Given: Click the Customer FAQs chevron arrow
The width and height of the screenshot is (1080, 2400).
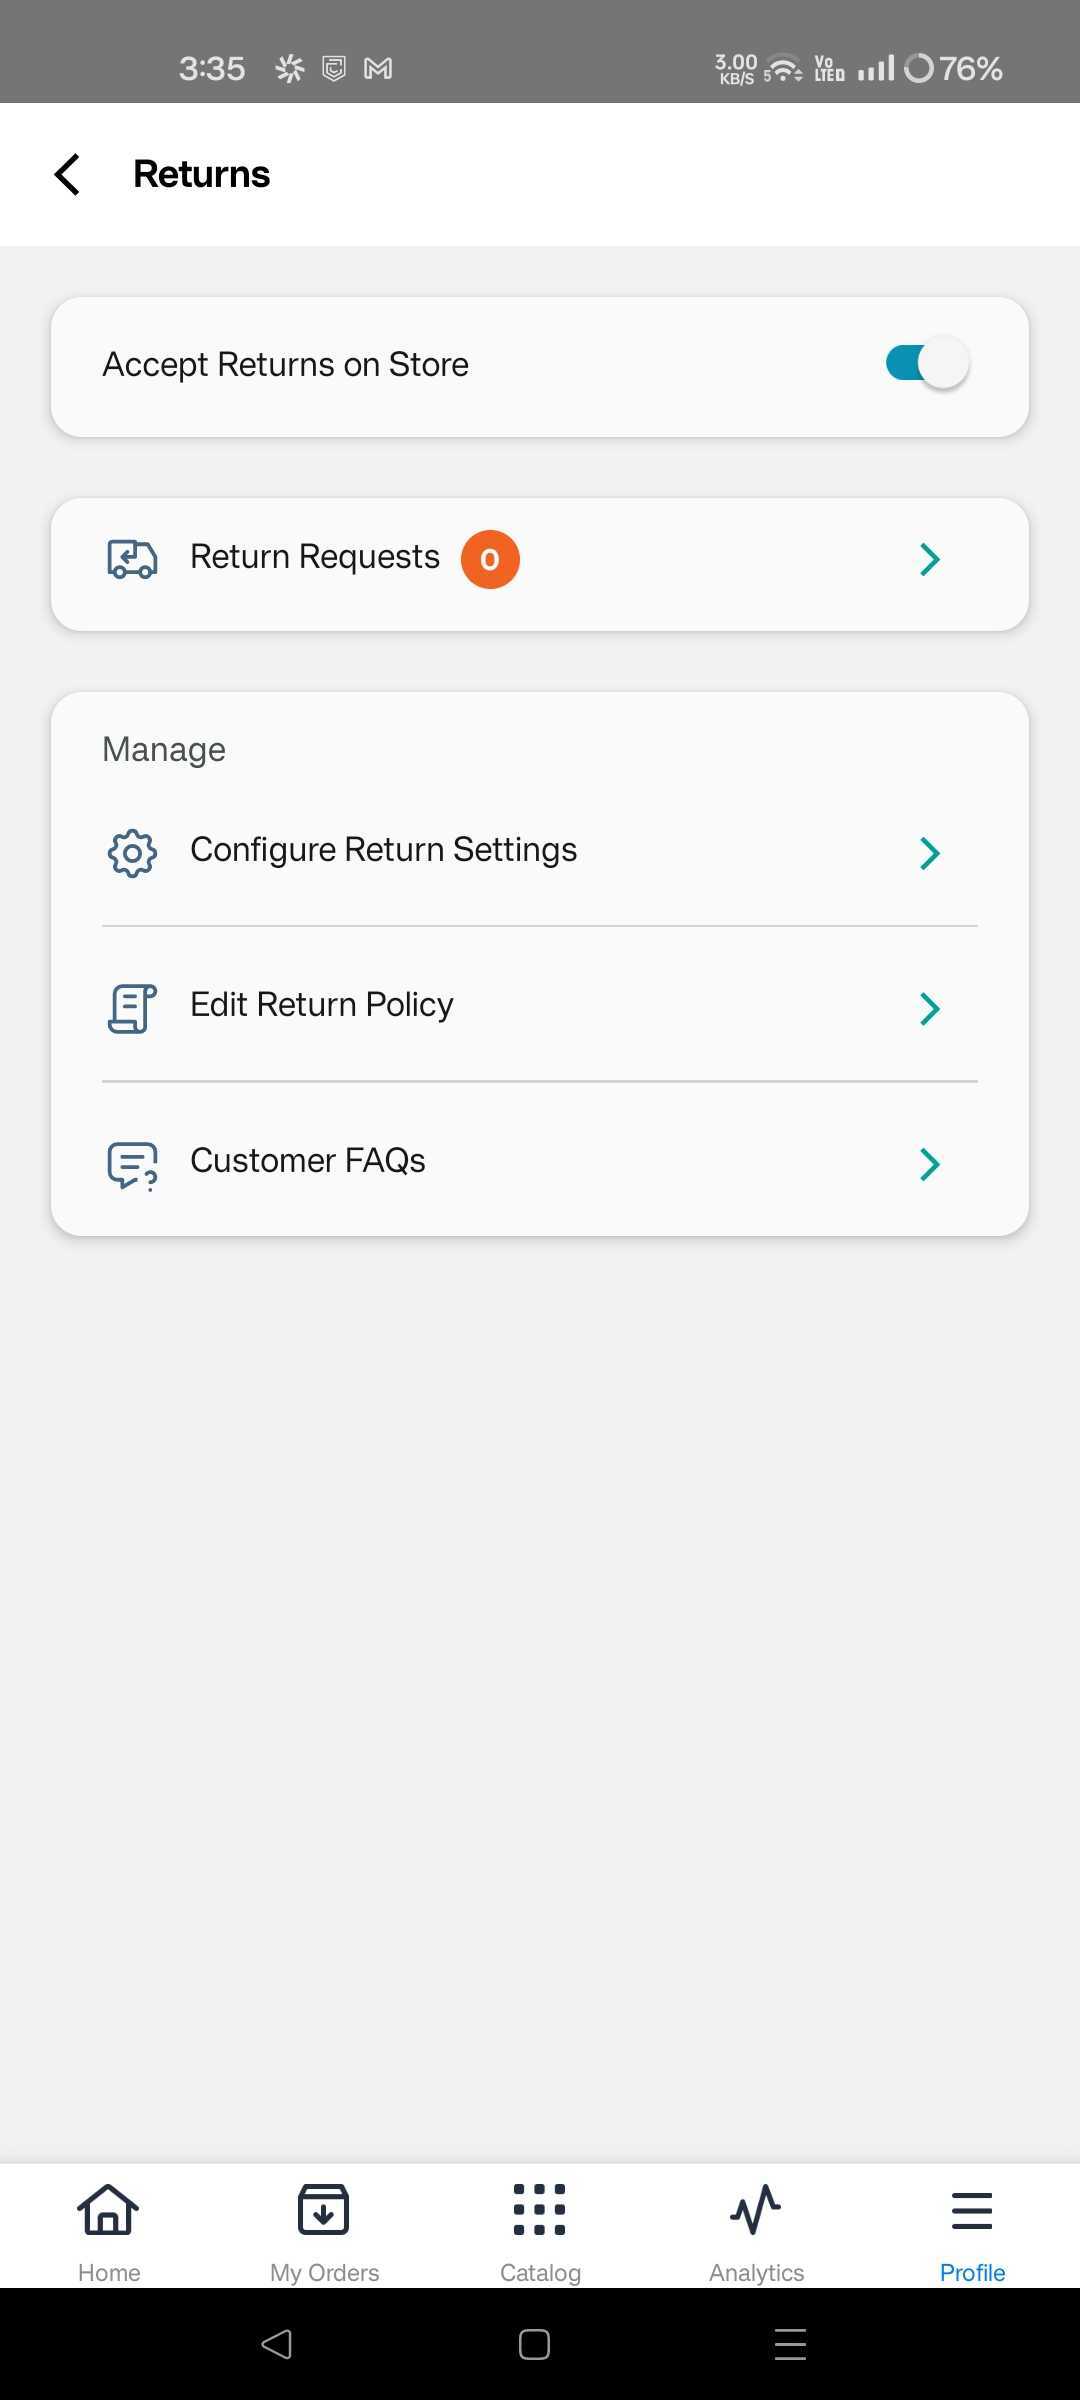Looking at the screenshot, I should click(x=929, y=1164).
